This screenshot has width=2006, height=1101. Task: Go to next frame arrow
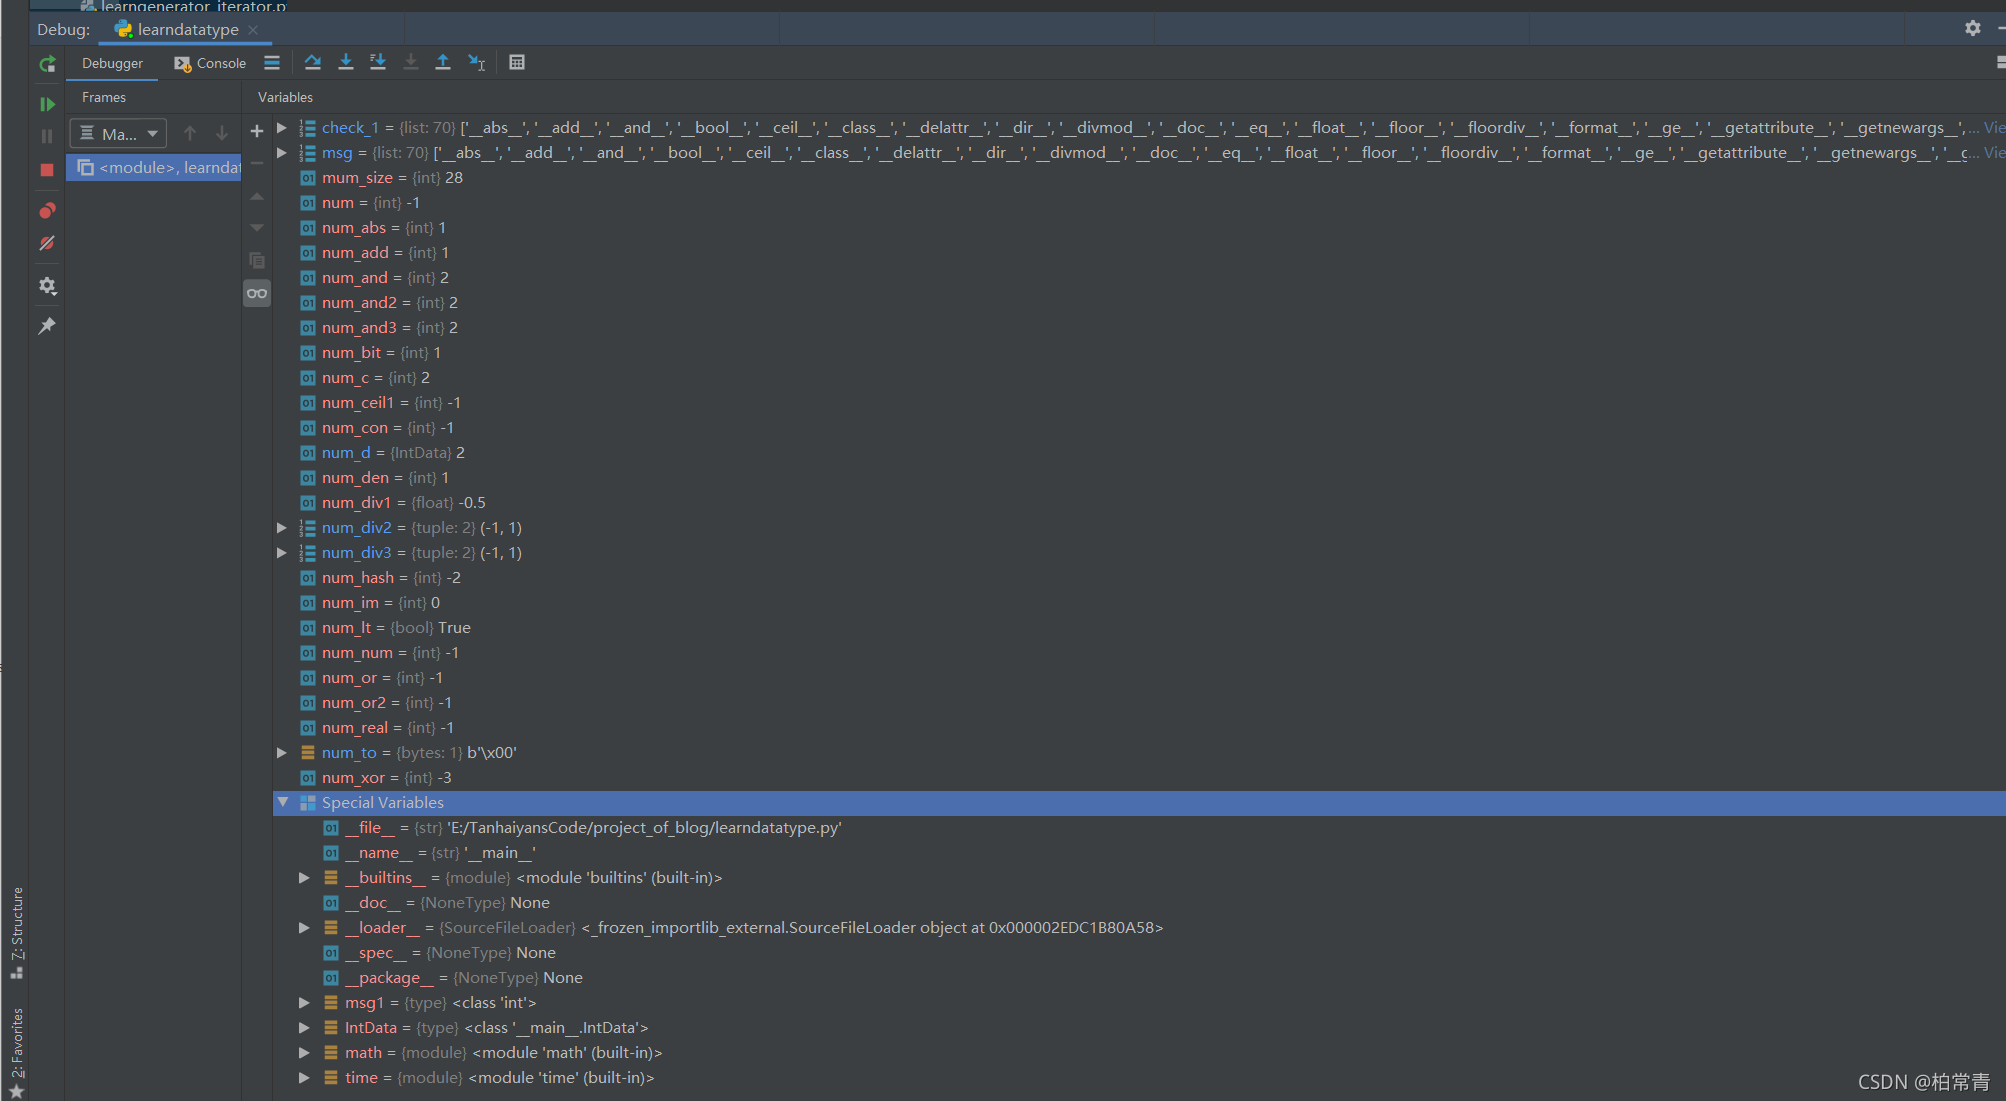[x=222, y=133]
